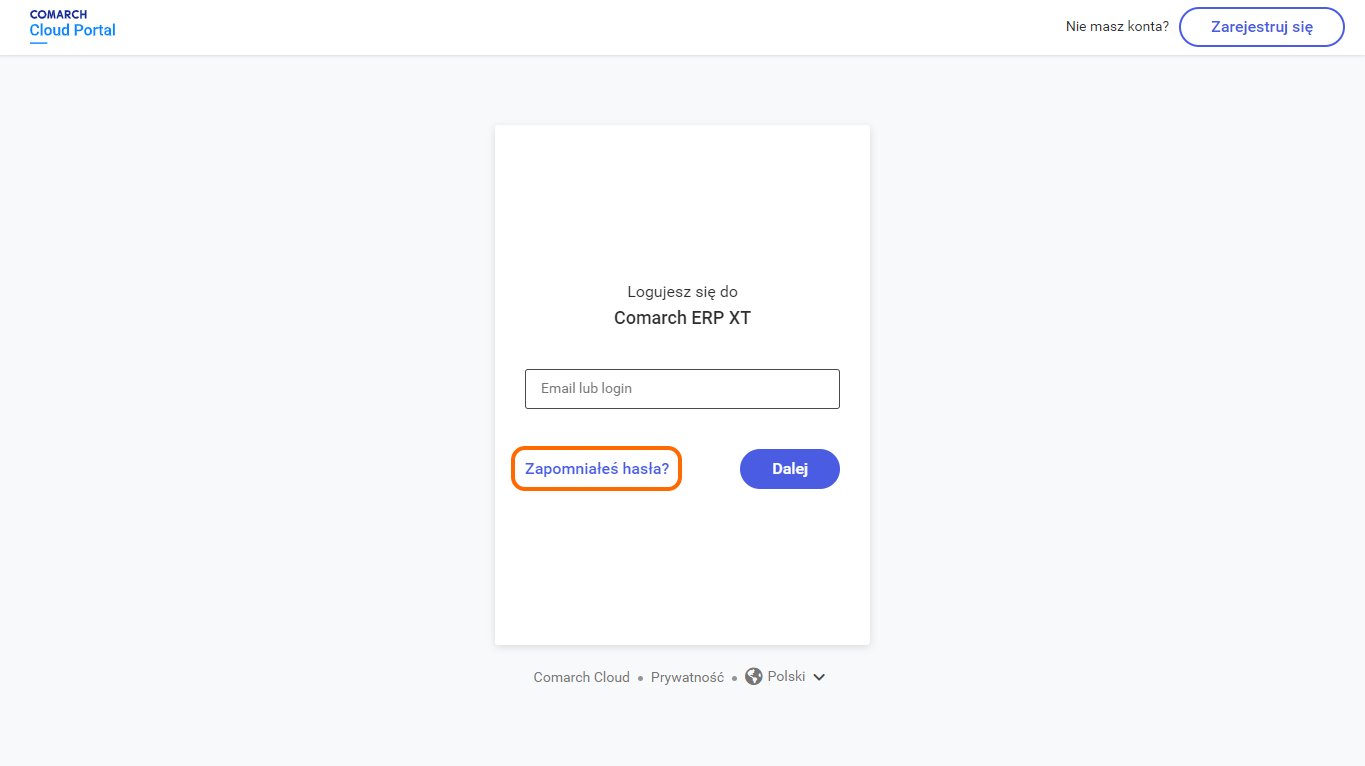Expand the language chevron arrow
The height and width of the screenshot is (766, 1365).
819,678
